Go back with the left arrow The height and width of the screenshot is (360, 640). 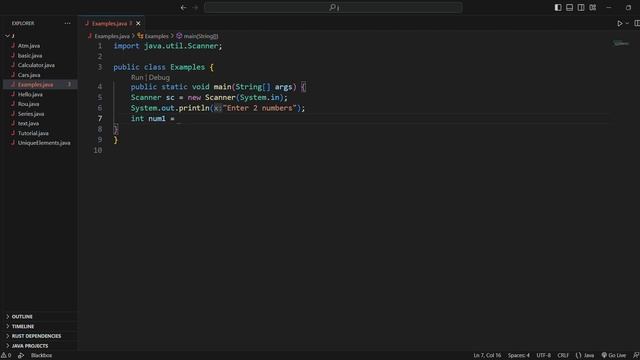tap(184, 7)
